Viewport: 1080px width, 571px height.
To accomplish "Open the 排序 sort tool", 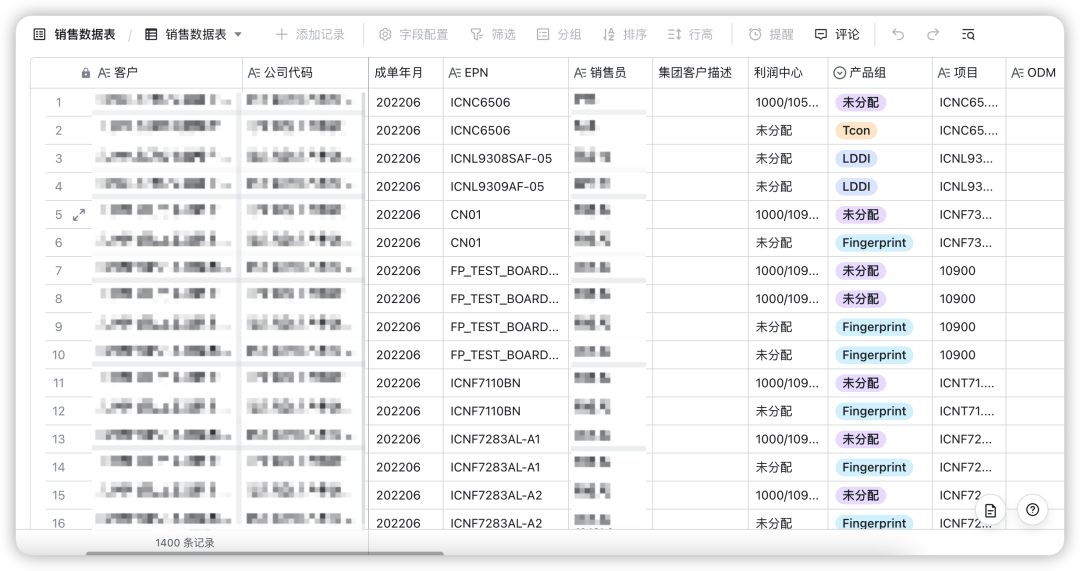I will tap(625, 35).
